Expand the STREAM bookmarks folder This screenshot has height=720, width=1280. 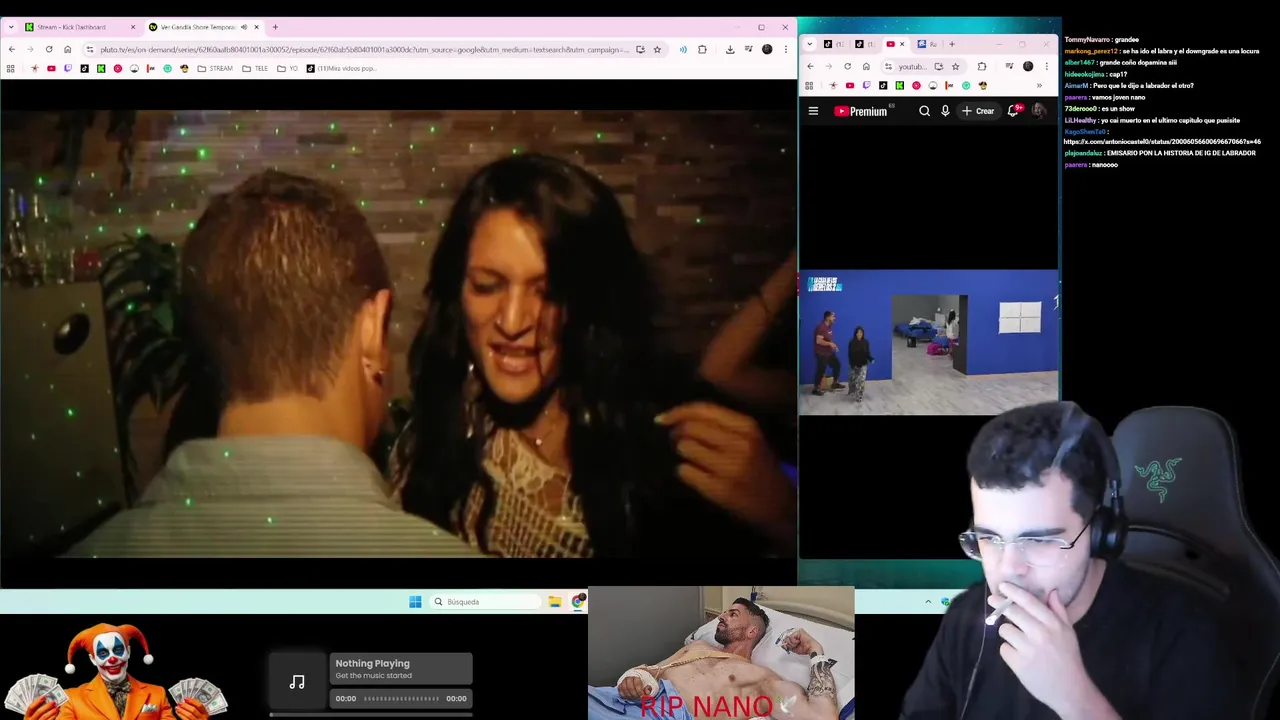point(215,69)
